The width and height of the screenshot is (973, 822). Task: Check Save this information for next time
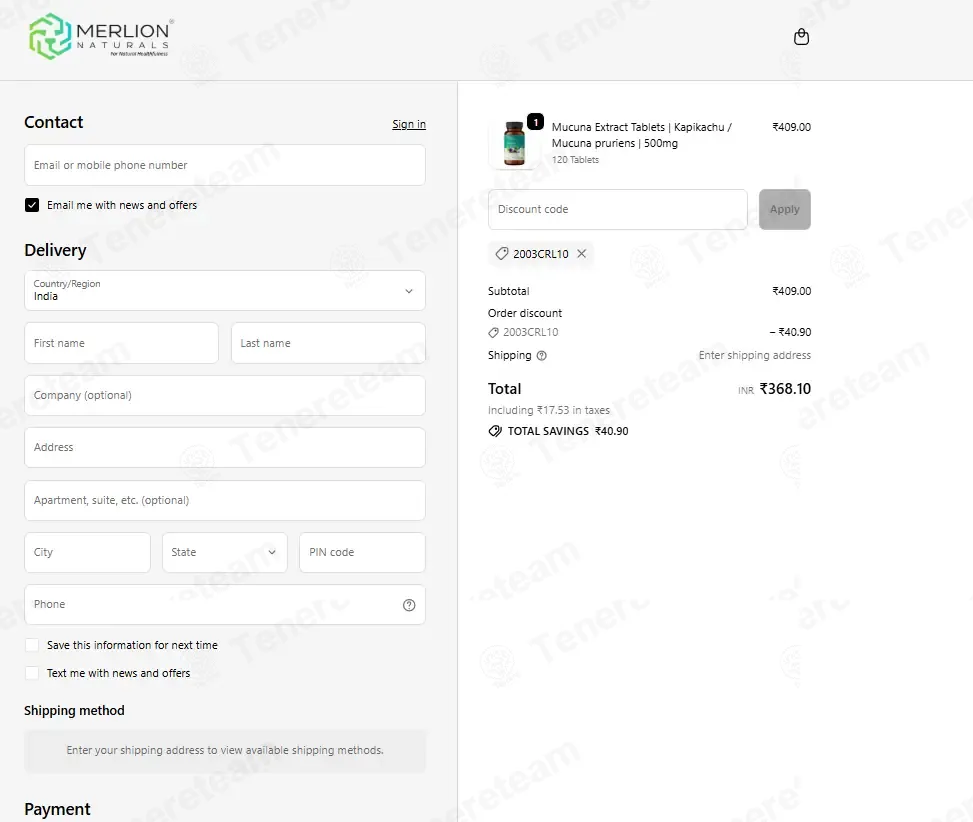click(32, 645)
